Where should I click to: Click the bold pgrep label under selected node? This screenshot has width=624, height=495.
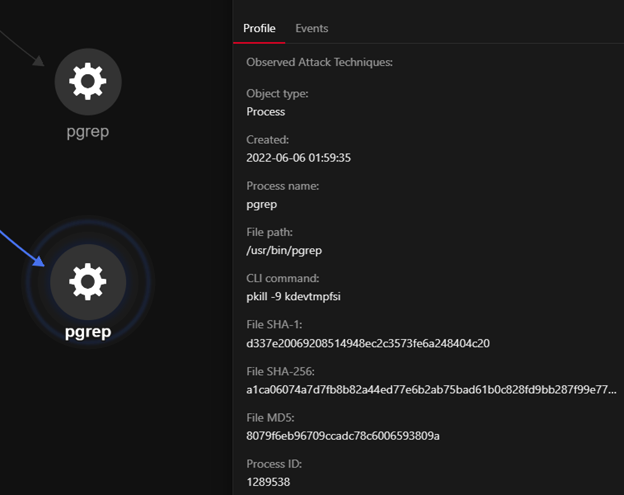click(88, 331)
